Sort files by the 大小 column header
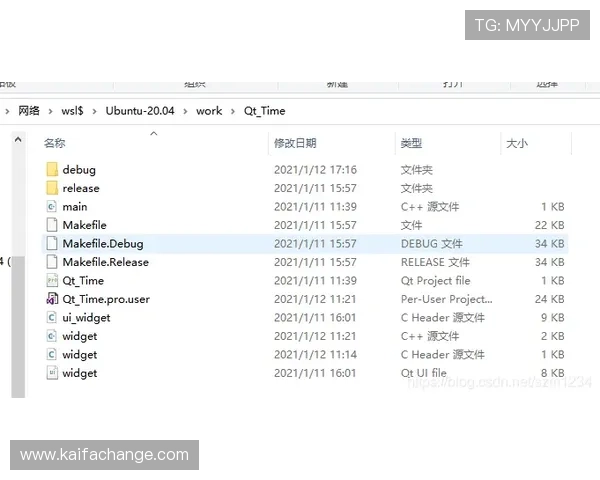The height and width of the screenshot is (480, 600). [x=517, y=144]
